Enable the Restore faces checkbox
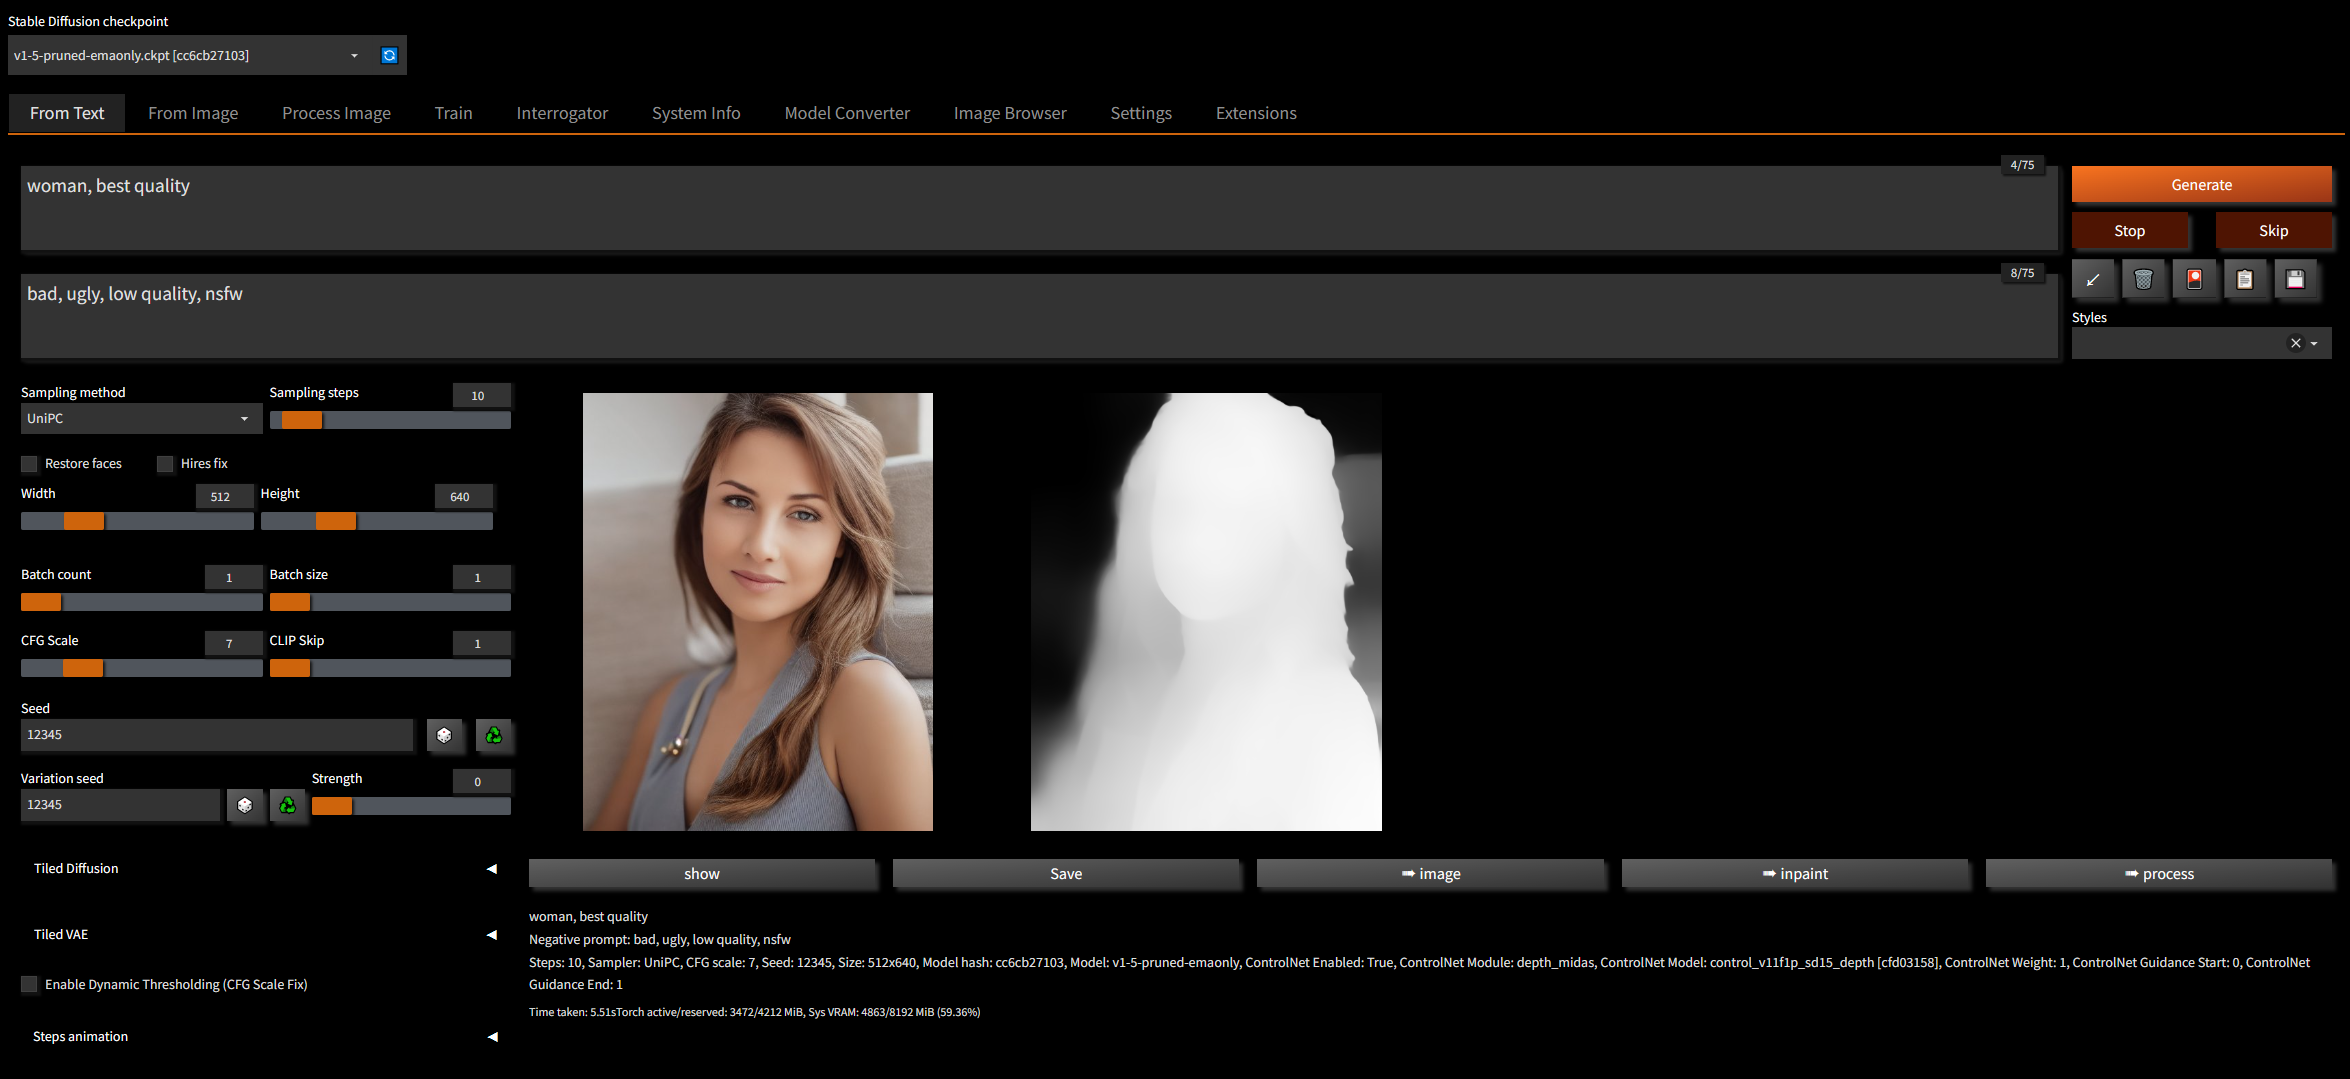The height and width of the screenshot is (1079, 2350). [x=29, y=463]
